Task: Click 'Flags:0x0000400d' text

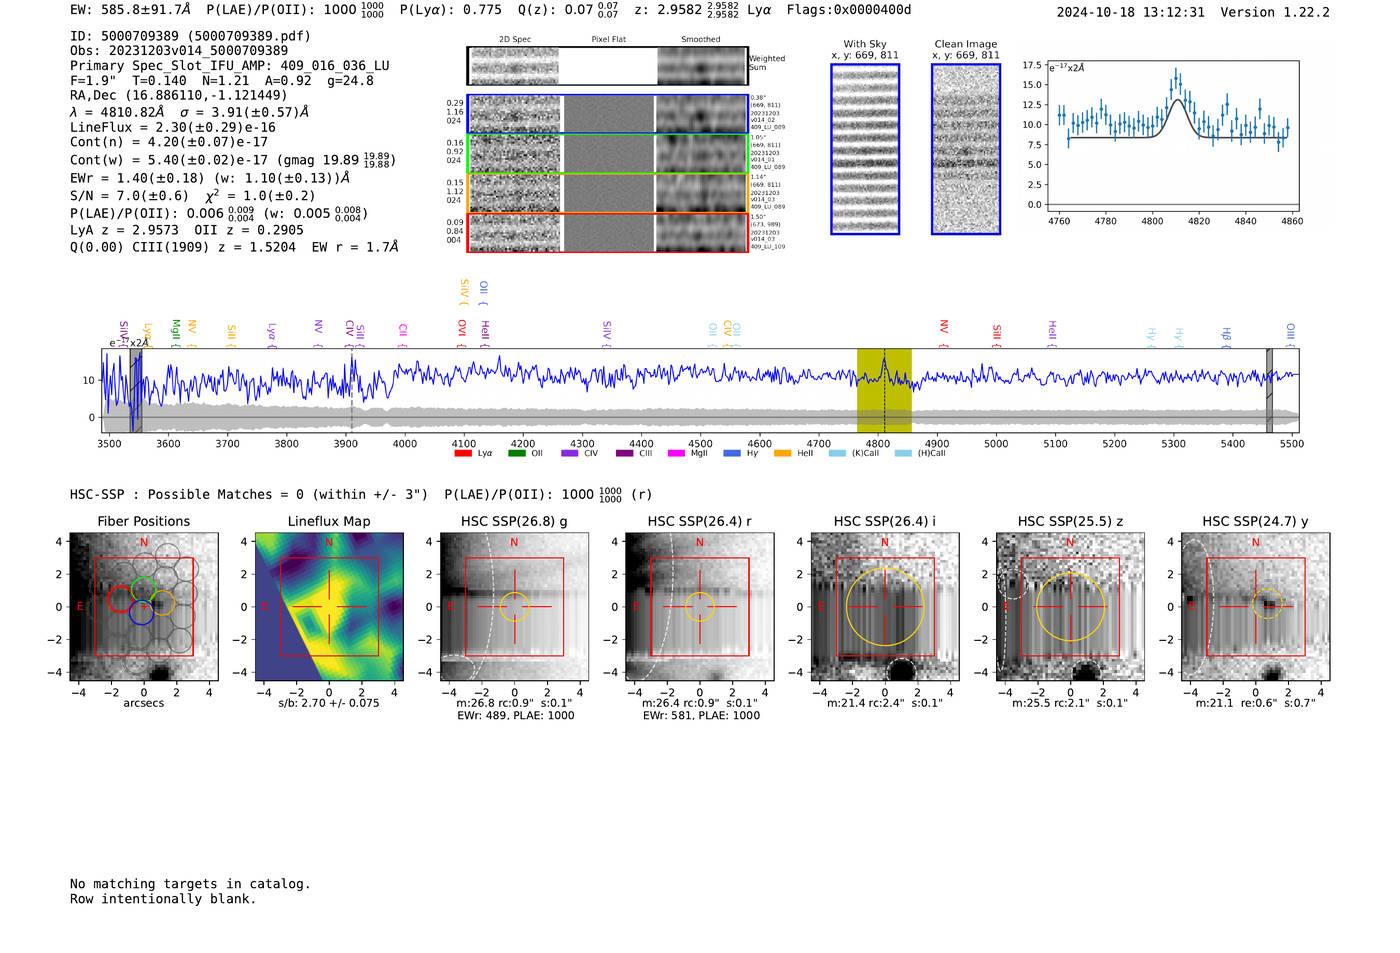Action: 849,9
